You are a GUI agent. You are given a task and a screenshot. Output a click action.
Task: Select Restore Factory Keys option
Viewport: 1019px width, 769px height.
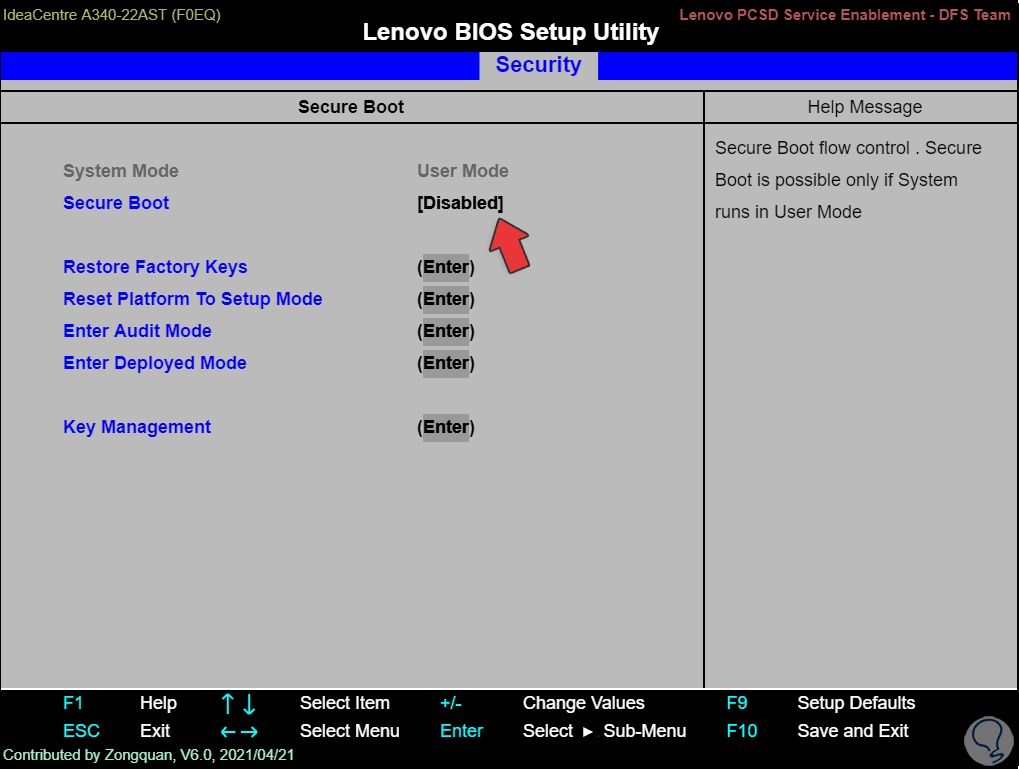tap(155, 267)
